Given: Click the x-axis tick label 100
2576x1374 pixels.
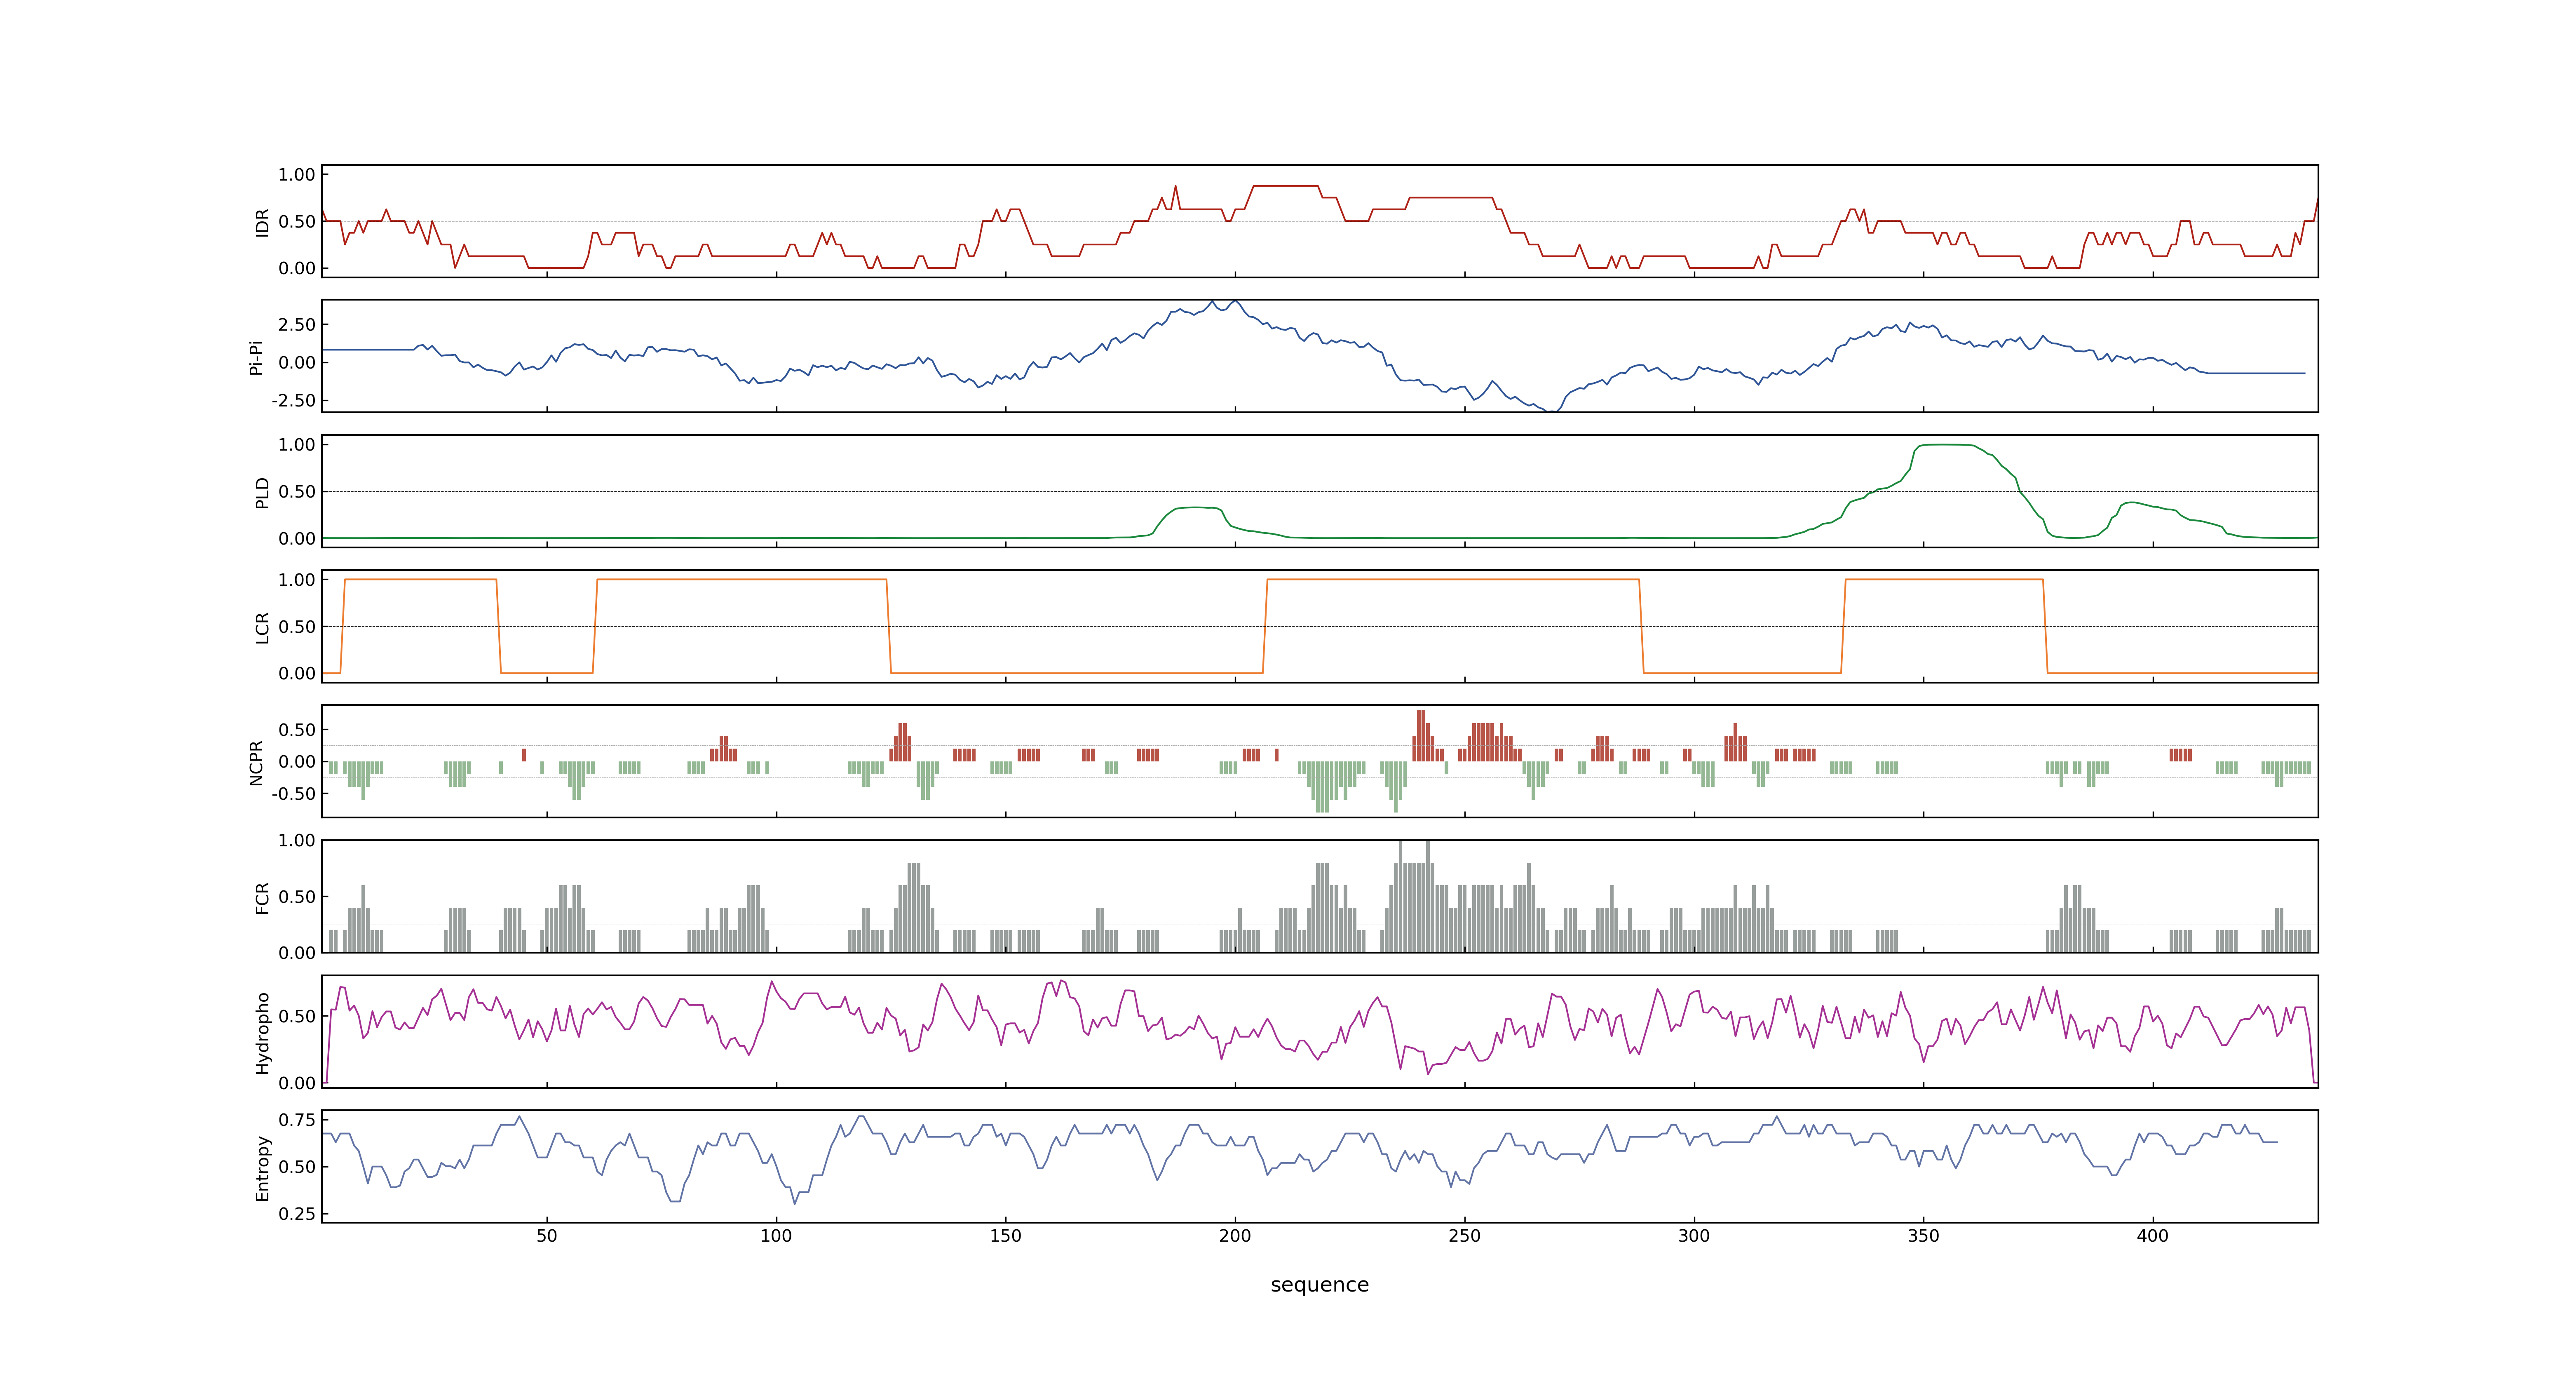Looking at the screenshot, I should [x=776, y=1236].
